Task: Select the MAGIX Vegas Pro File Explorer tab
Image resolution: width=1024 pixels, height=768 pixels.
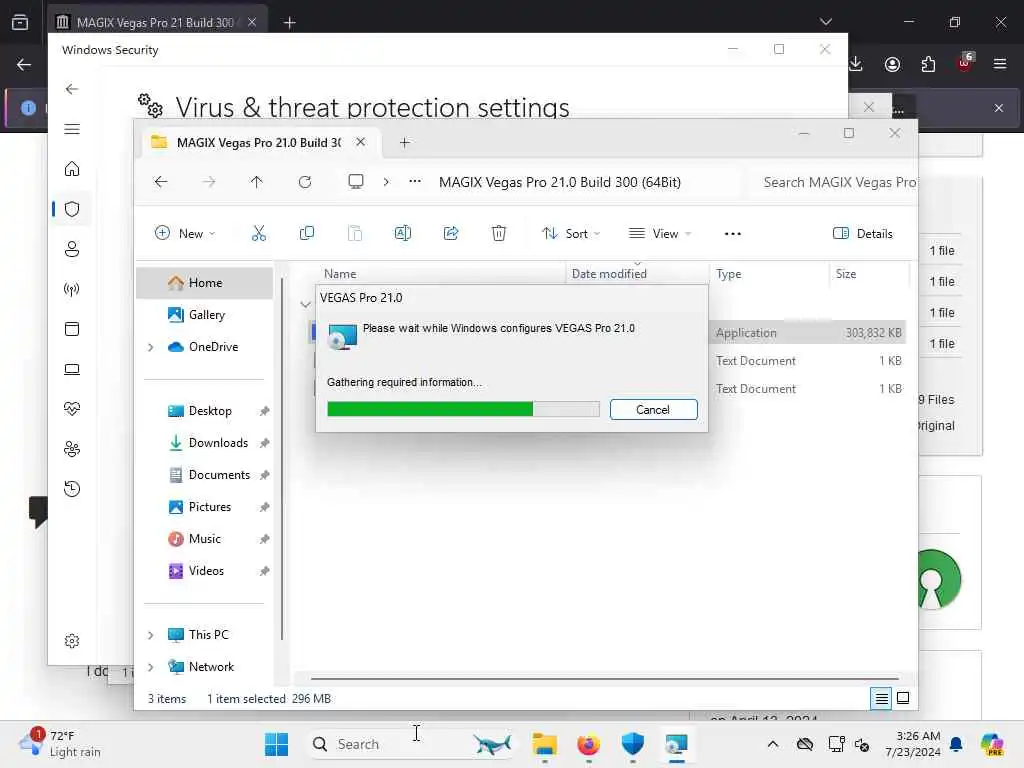Action: pos(257,142)
